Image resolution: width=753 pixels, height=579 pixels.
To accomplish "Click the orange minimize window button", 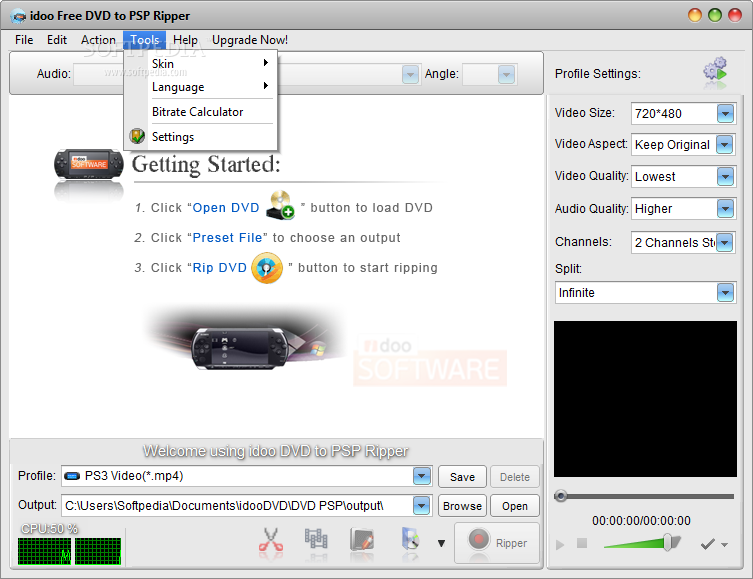I will click(x=694, y=15).
